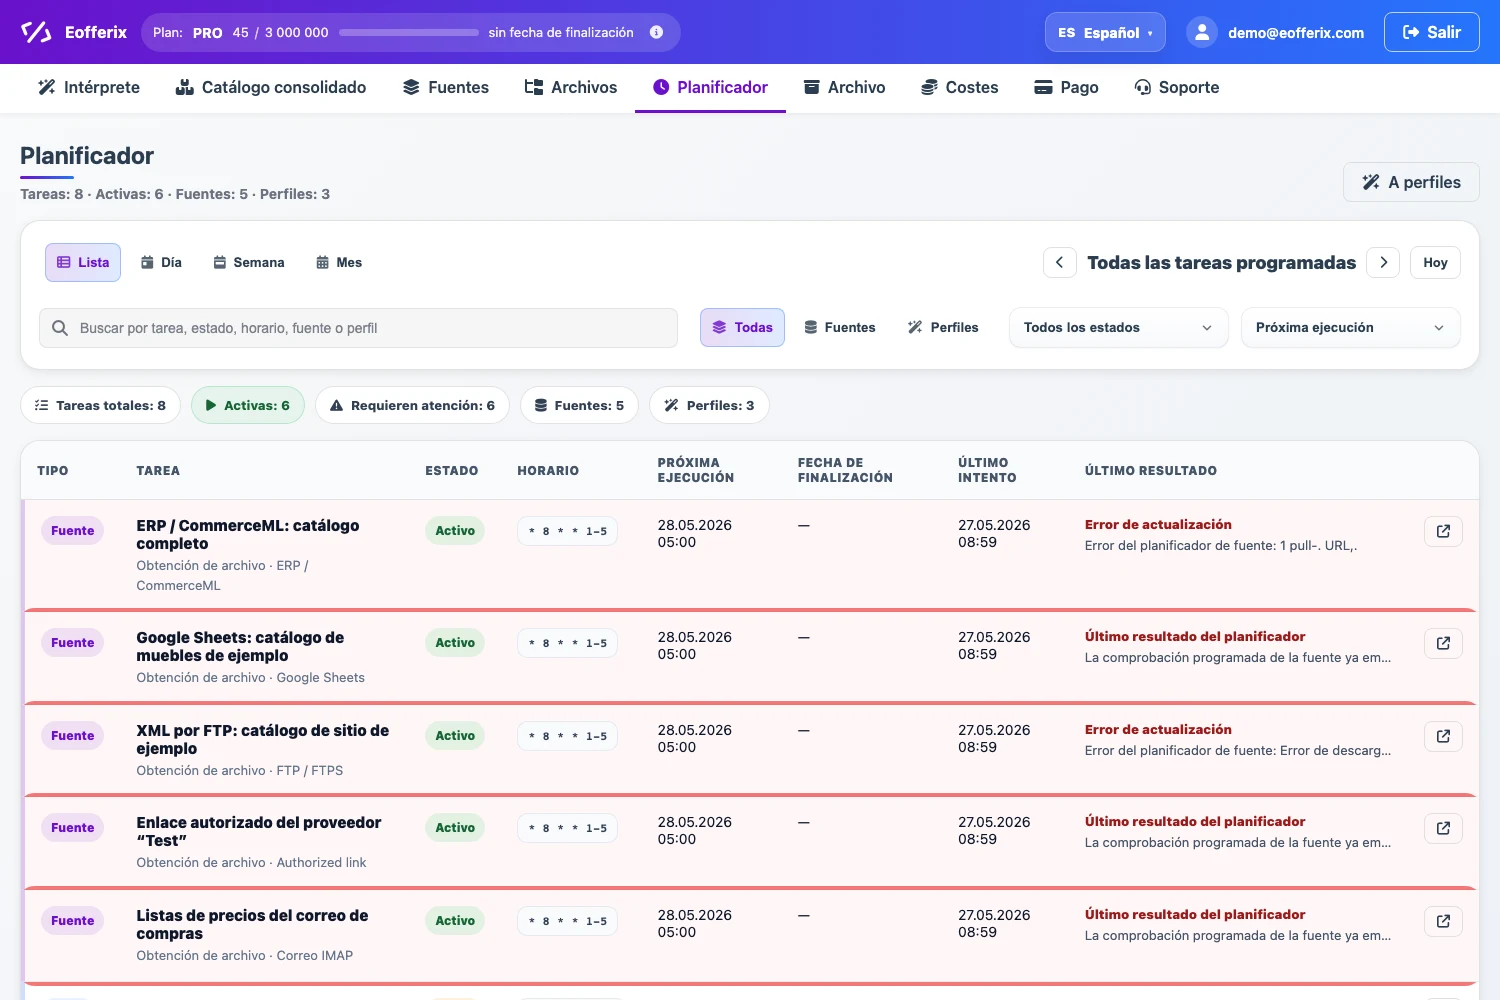
Task: Click the ESTADO column header
Action: pos(452,470)
